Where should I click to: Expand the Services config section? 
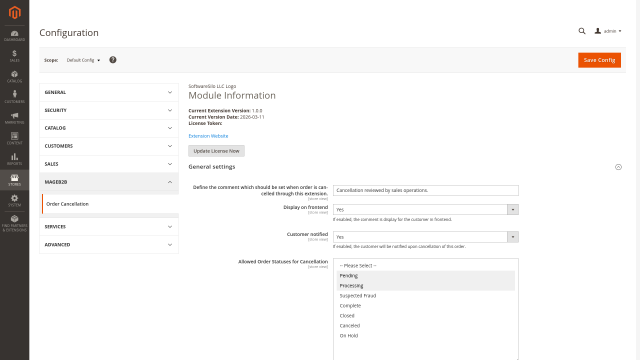(109, 227)
